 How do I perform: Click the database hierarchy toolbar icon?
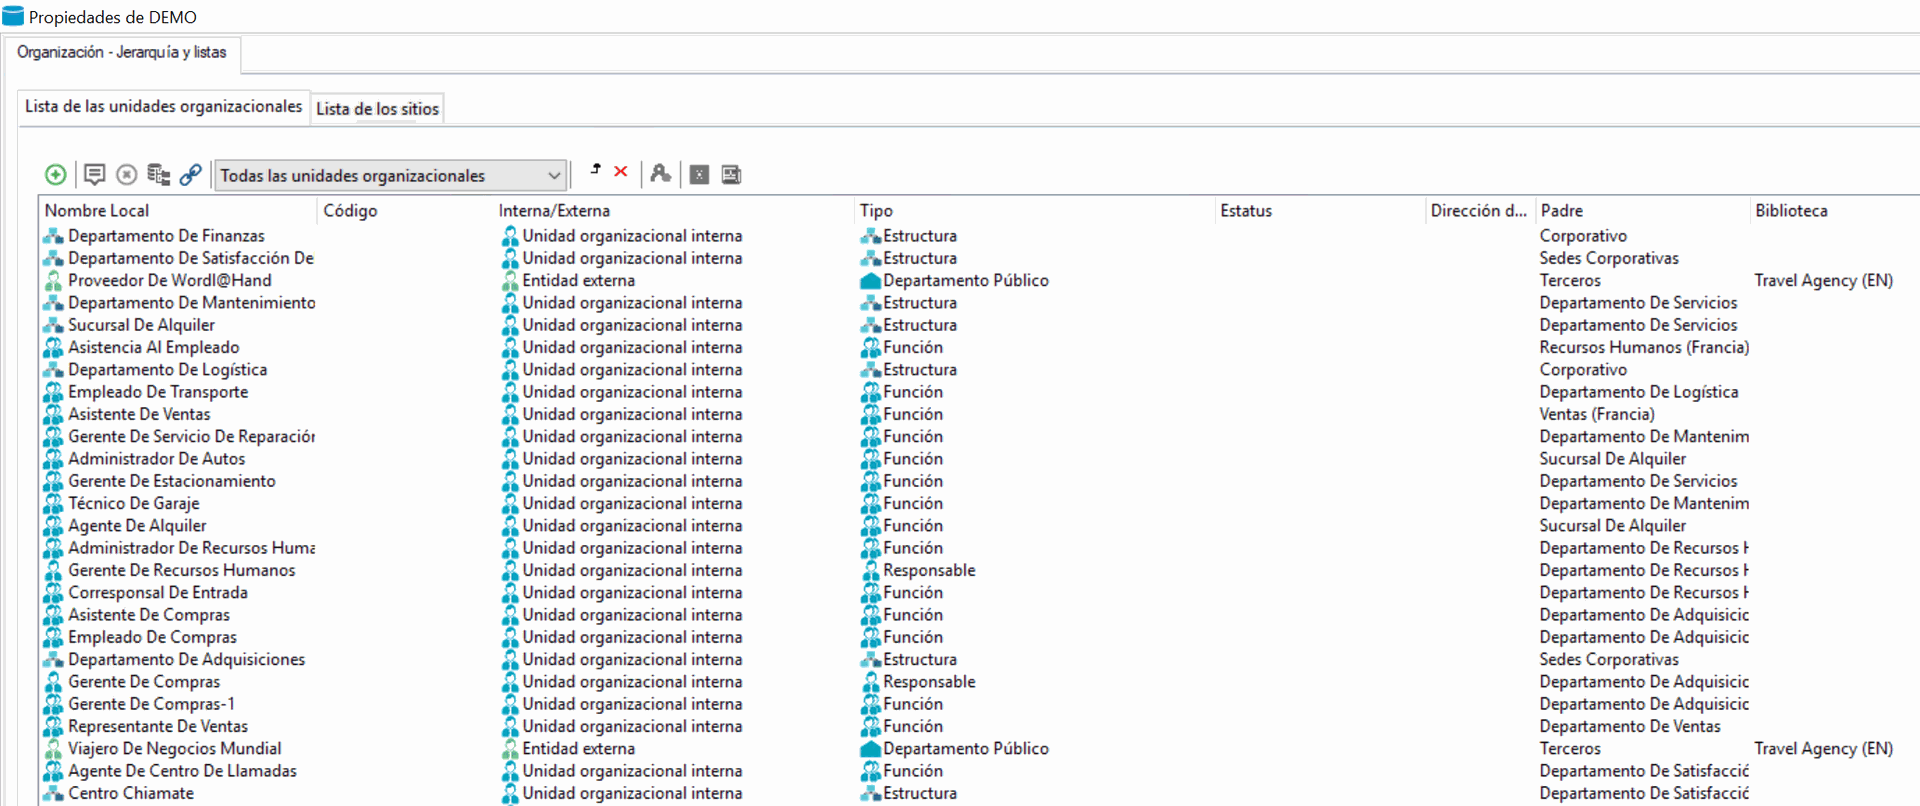coord(158,175)
